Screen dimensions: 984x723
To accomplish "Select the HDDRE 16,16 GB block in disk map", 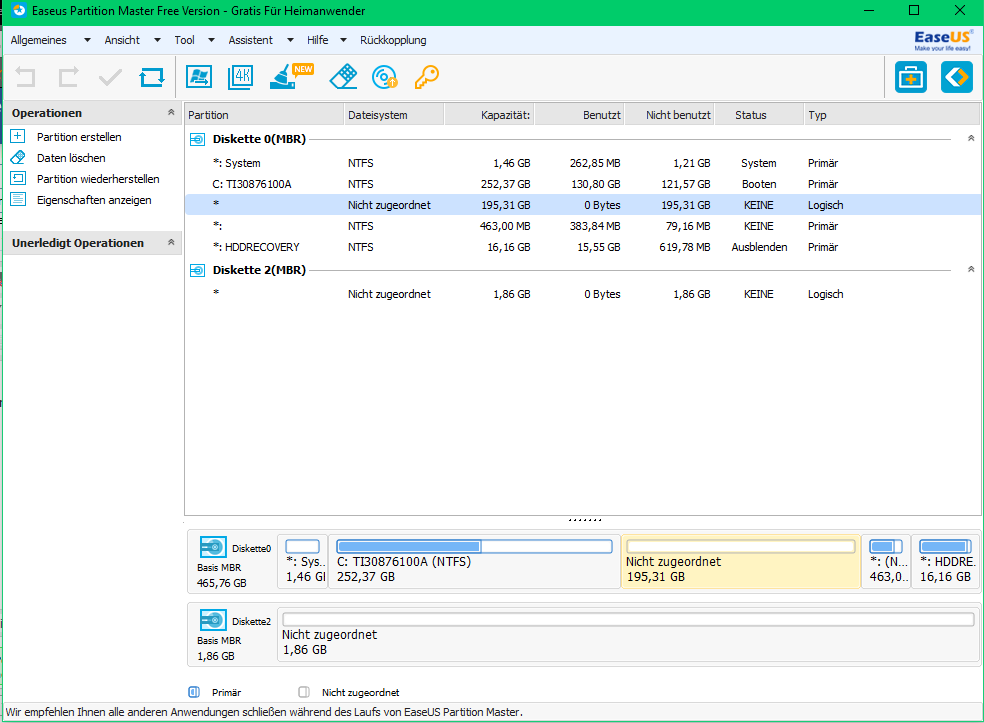I will pyautogui.click(x=946, y=562).
